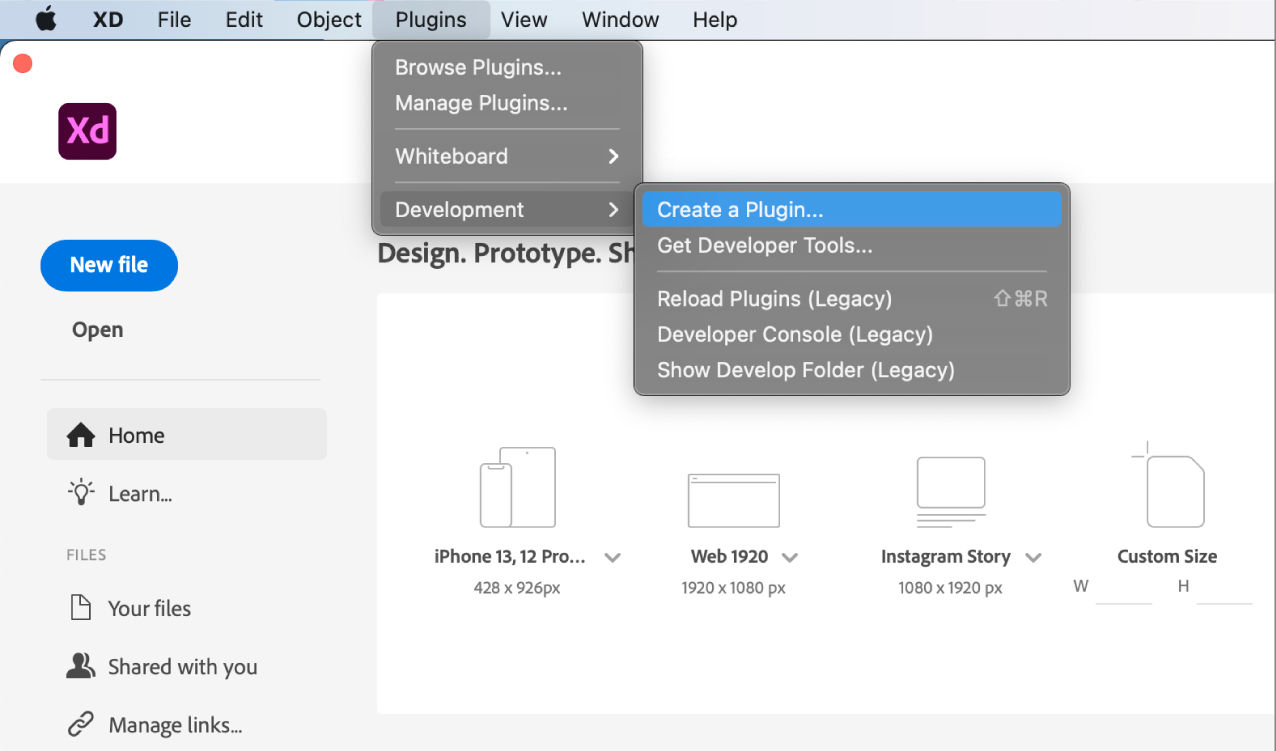This screenshot has width=1276, height=751.
Task: Open the Home screen via the house icon
Action: pos(83,434)
